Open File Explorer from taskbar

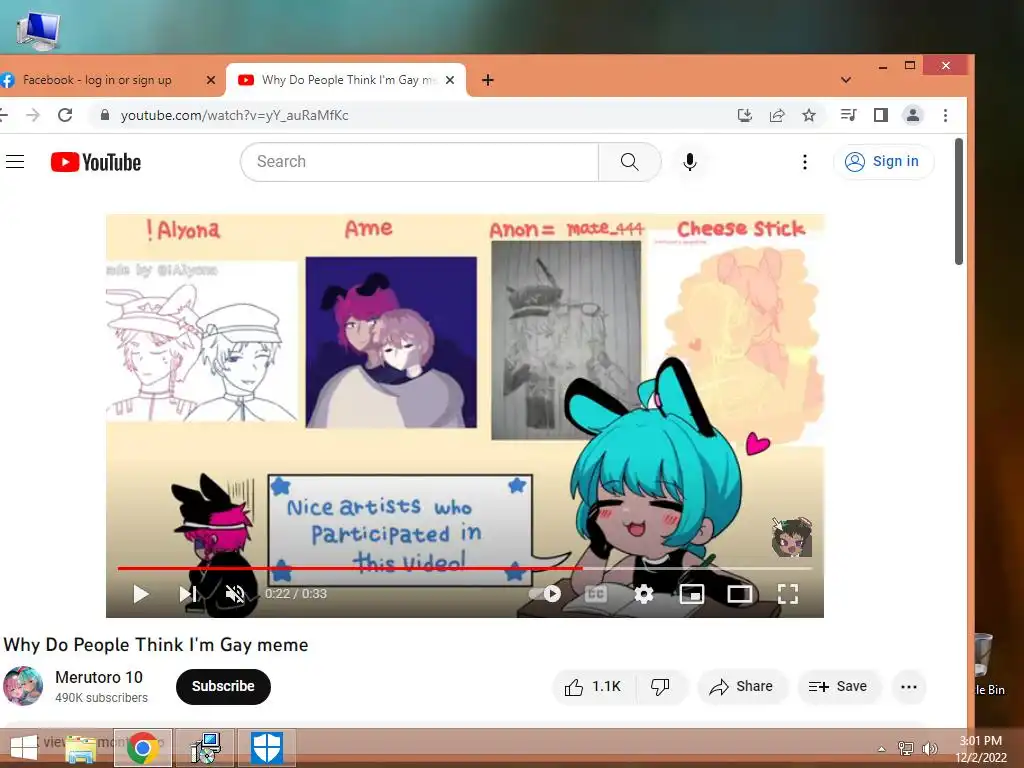(x=81, y=748)
